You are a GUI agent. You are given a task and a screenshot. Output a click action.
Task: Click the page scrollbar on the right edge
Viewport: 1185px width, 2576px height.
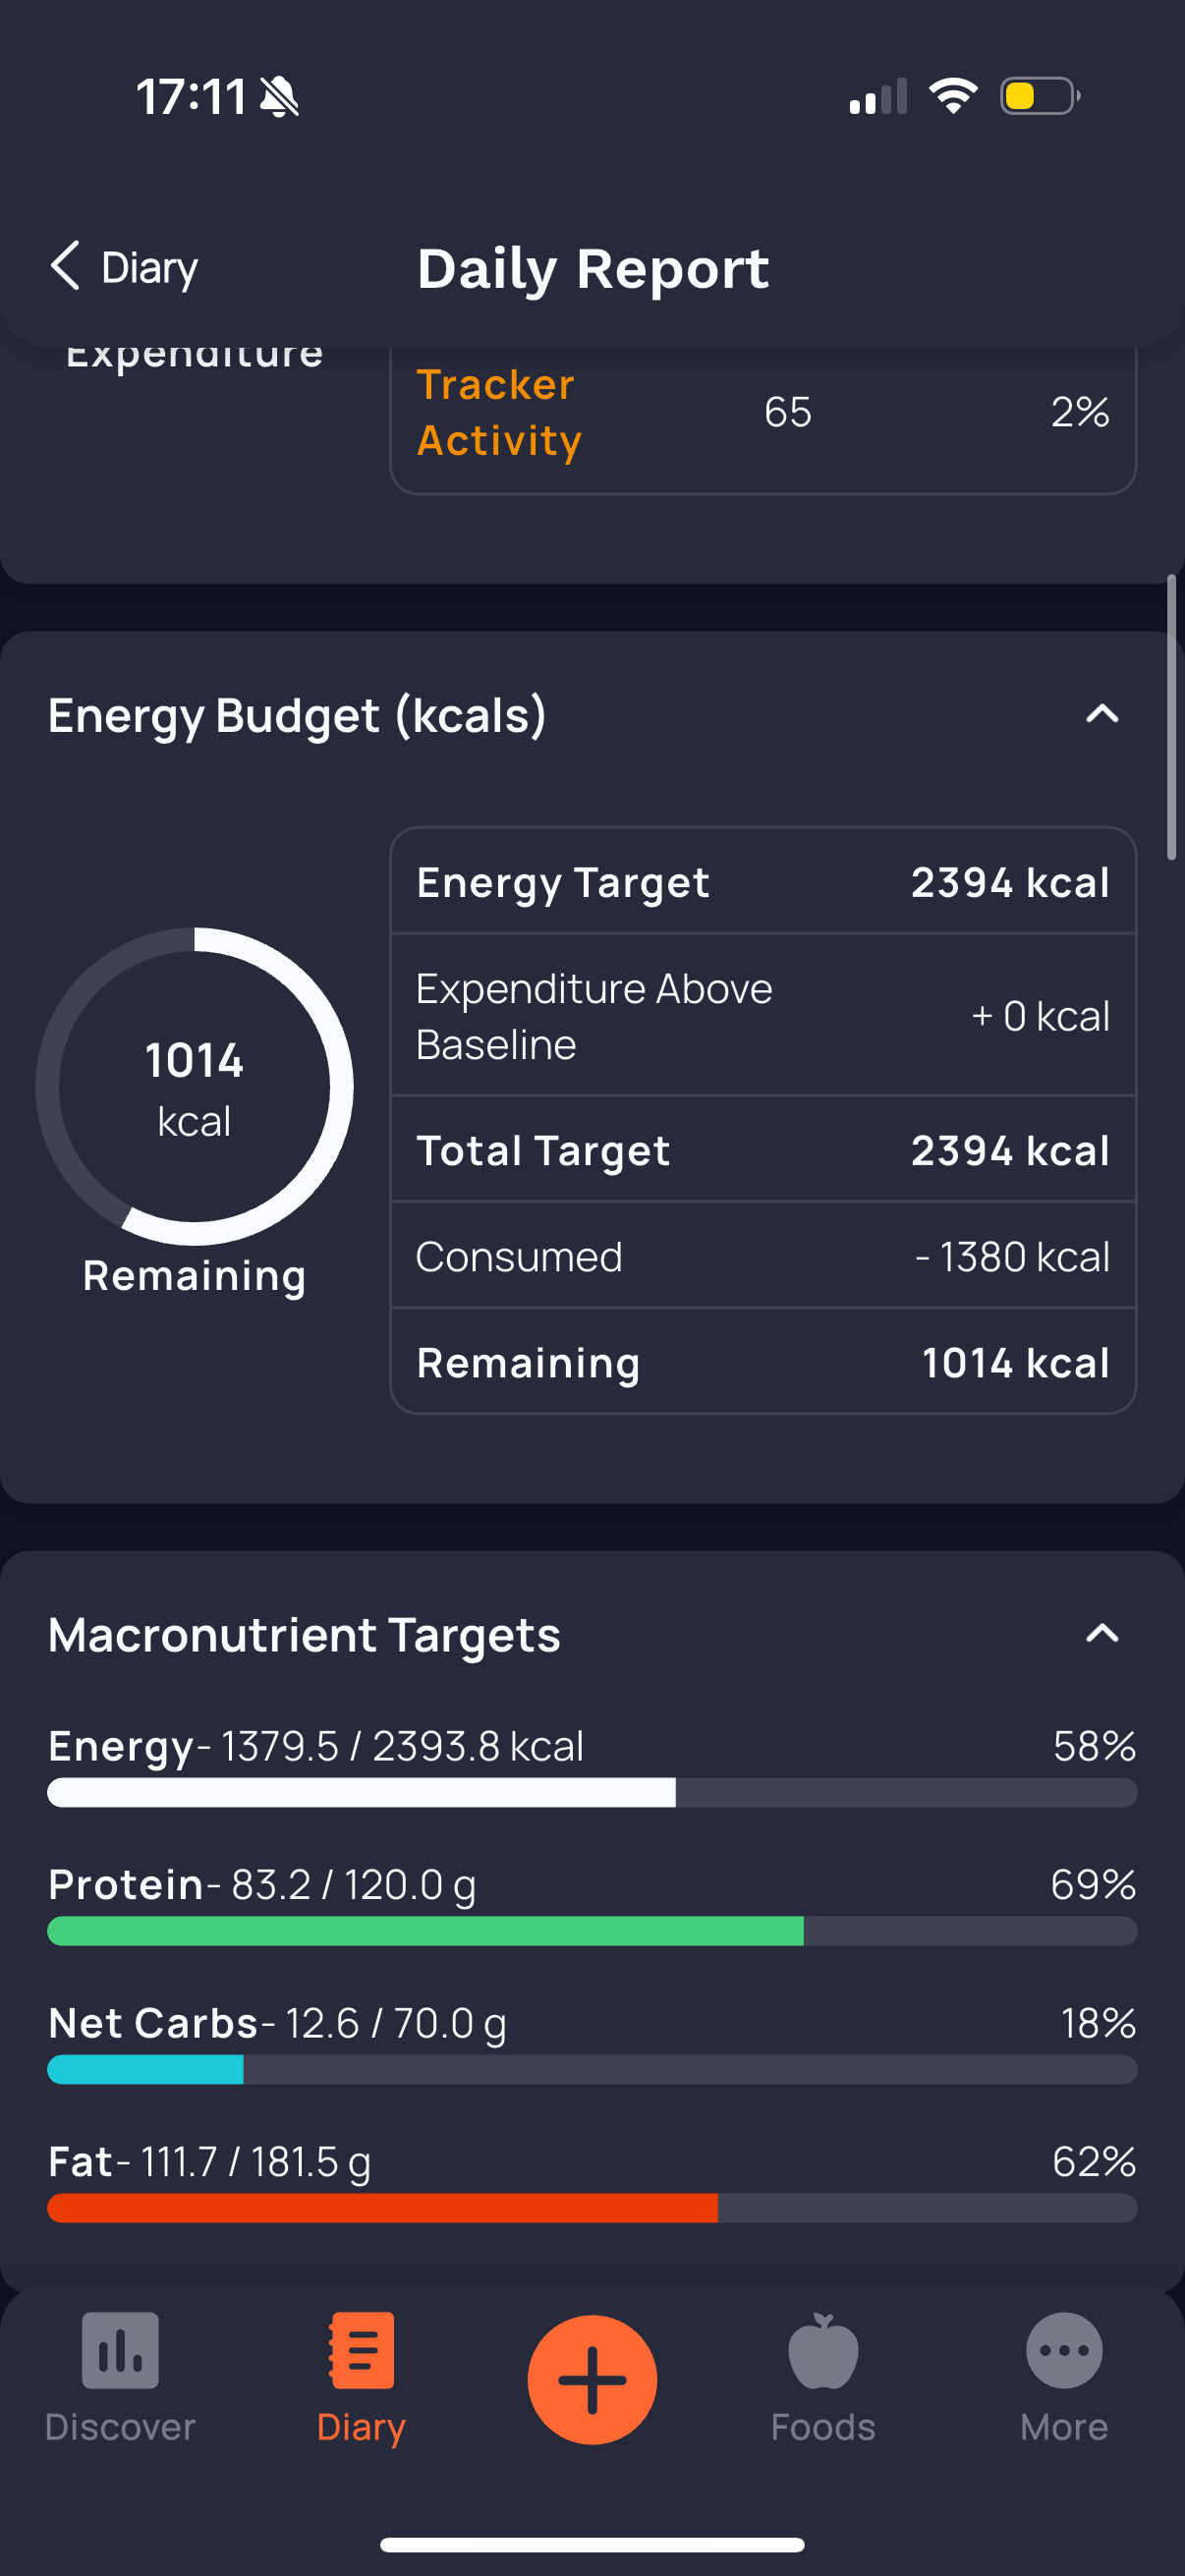(x=1171, y=717)
